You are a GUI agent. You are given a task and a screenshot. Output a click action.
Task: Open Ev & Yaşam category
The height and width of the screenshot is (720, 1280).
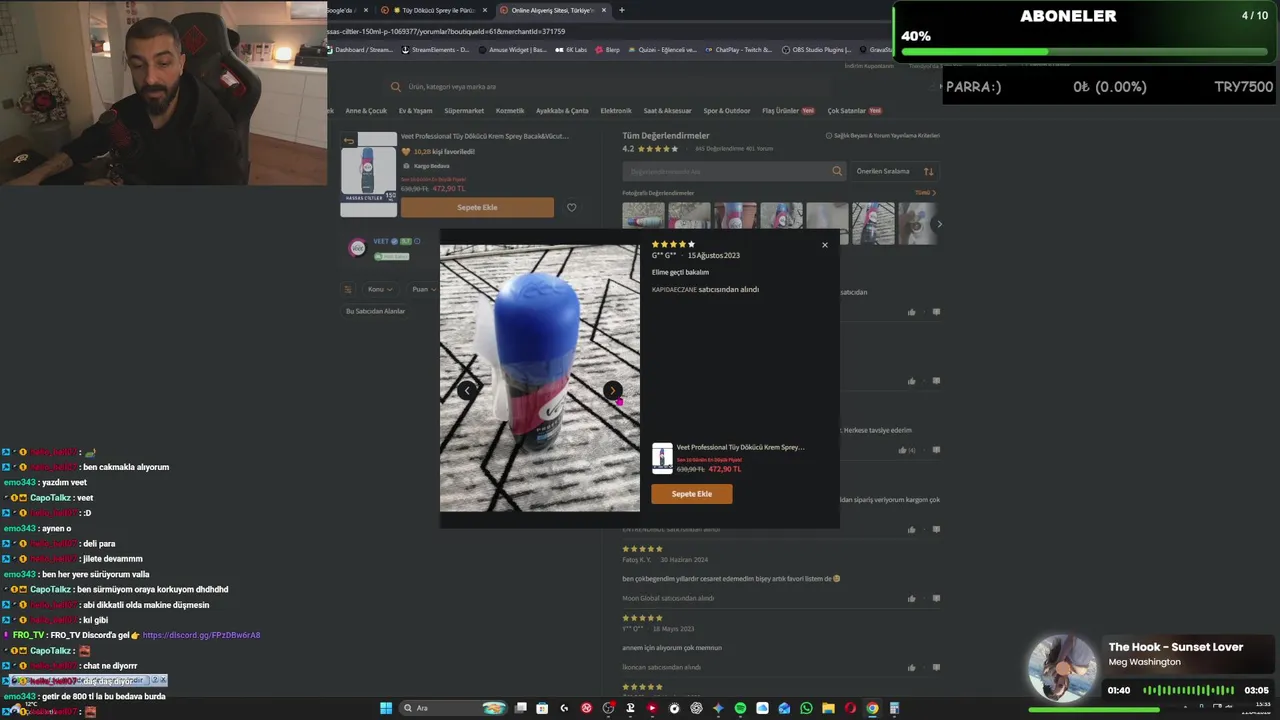pyautogui.click(x=416, y=111)
